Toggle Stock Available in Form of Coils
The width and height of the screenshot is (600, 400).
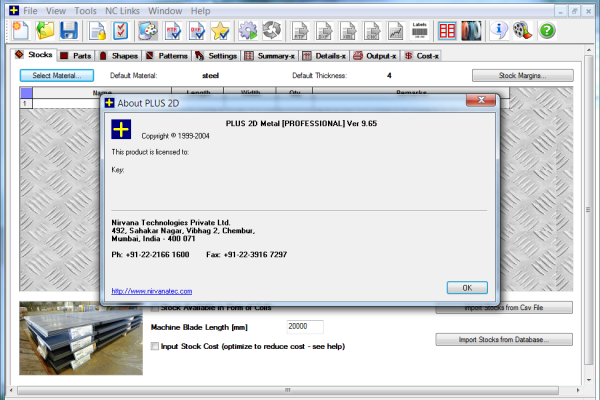point(154,308)
